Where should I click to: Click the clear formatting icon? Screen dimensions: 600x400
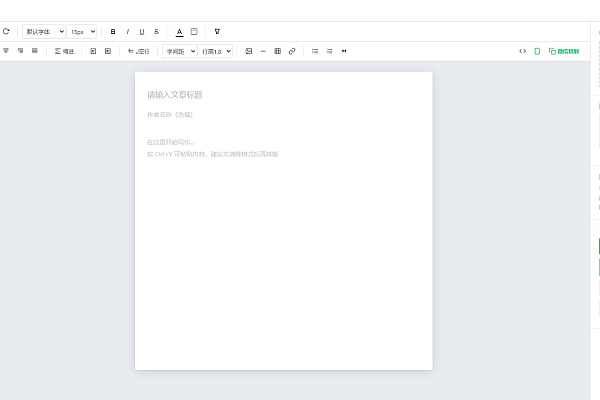217,32
